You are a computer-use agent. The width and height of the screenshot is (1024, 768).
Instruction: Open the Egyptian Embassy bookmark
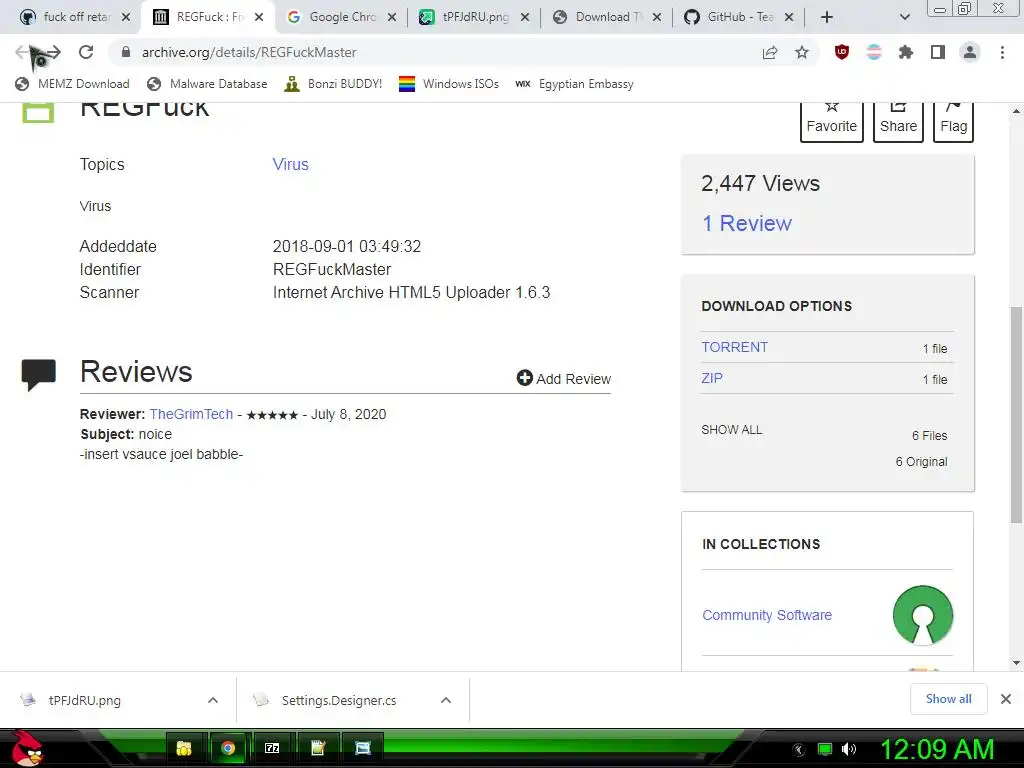(x=574, y=84)
